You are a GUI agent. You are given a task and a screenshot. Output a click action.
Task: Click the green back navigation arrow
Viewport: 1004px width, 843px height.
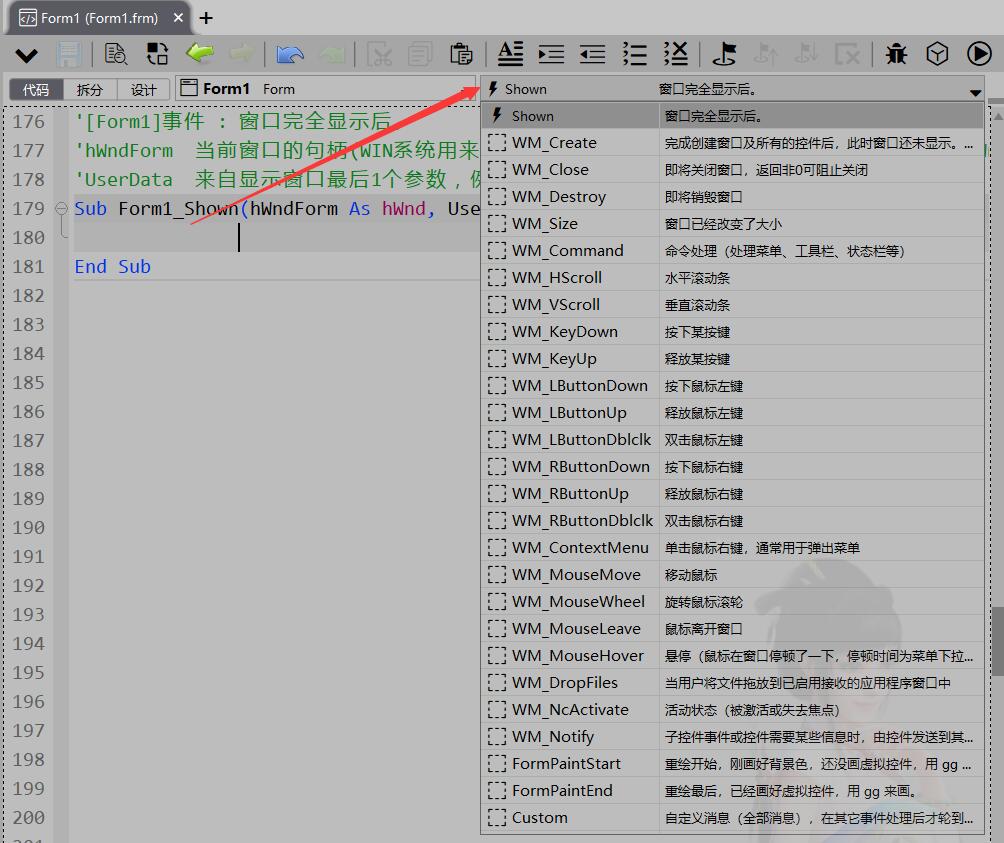201,54
